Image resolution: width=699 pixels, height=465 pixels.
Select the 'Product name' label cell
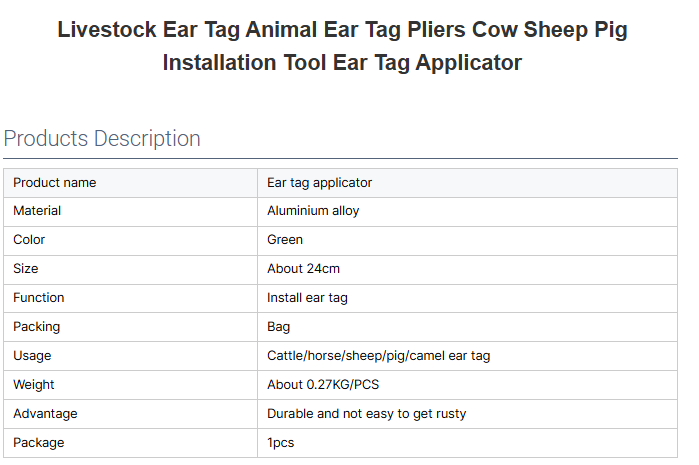(x=55, y=183)
